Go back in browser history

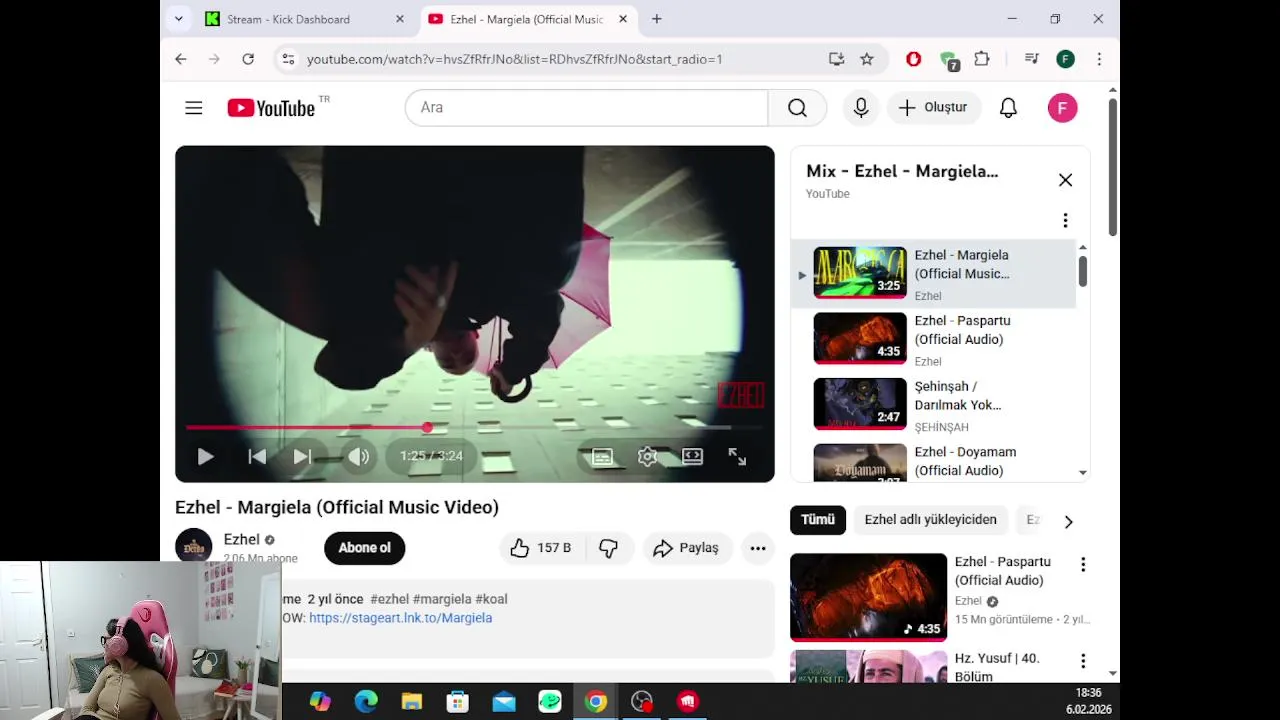[181, 59]
